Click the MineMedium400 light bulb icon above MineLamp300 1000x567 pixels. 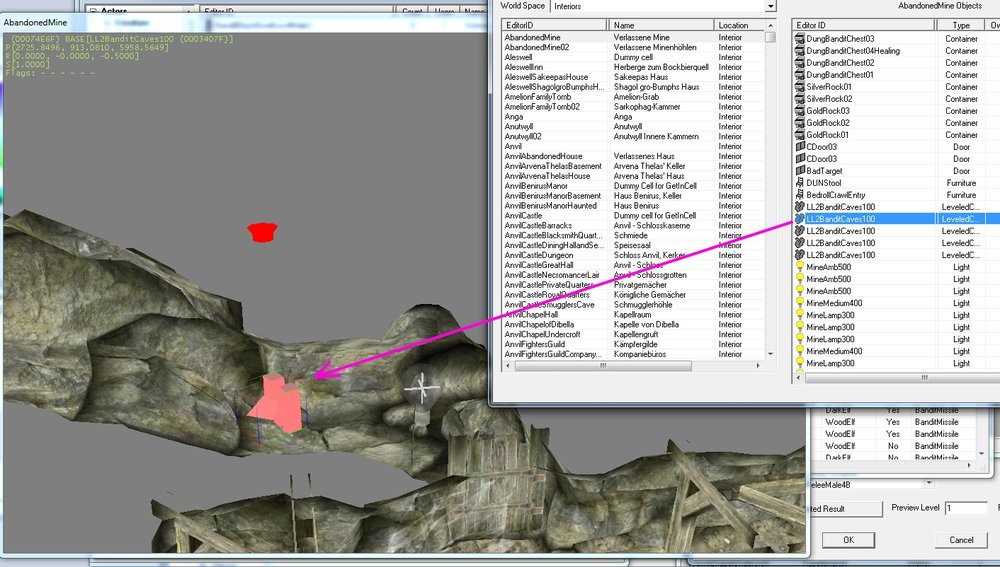(800, 303)
